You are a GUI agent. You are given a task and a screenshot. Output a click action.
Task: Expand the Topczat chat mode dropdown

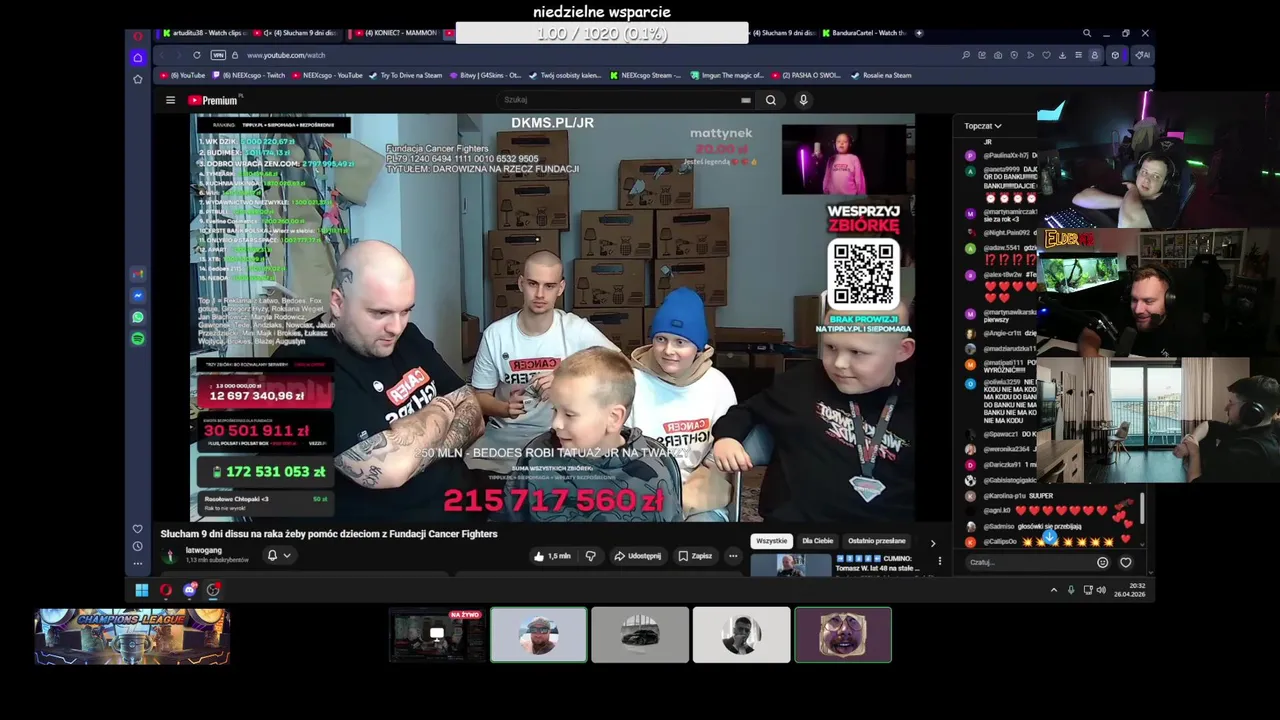point(982,126)
